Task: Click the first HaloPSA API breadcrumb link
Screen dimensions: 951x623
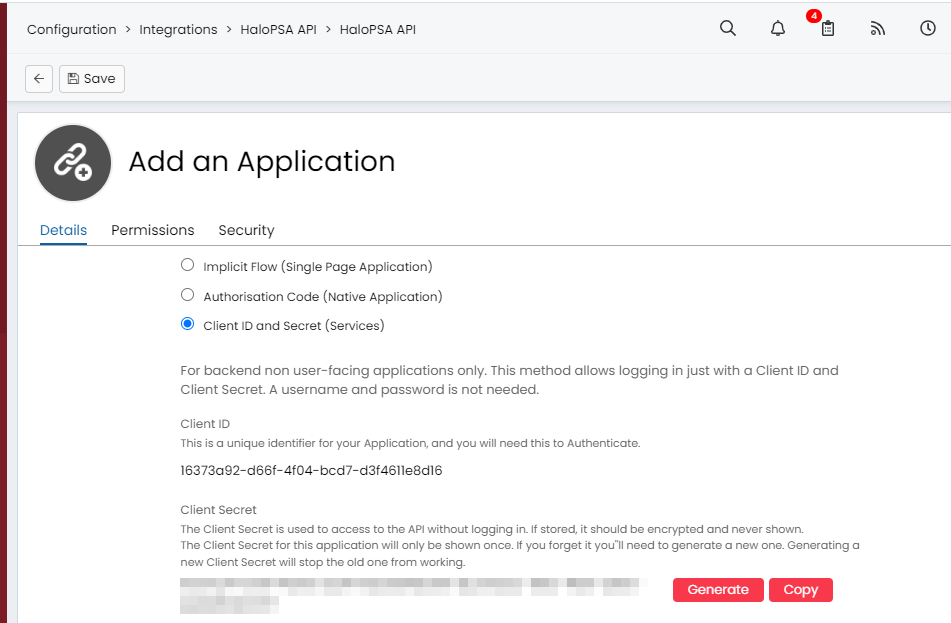Action: click(x=278, y=30)
